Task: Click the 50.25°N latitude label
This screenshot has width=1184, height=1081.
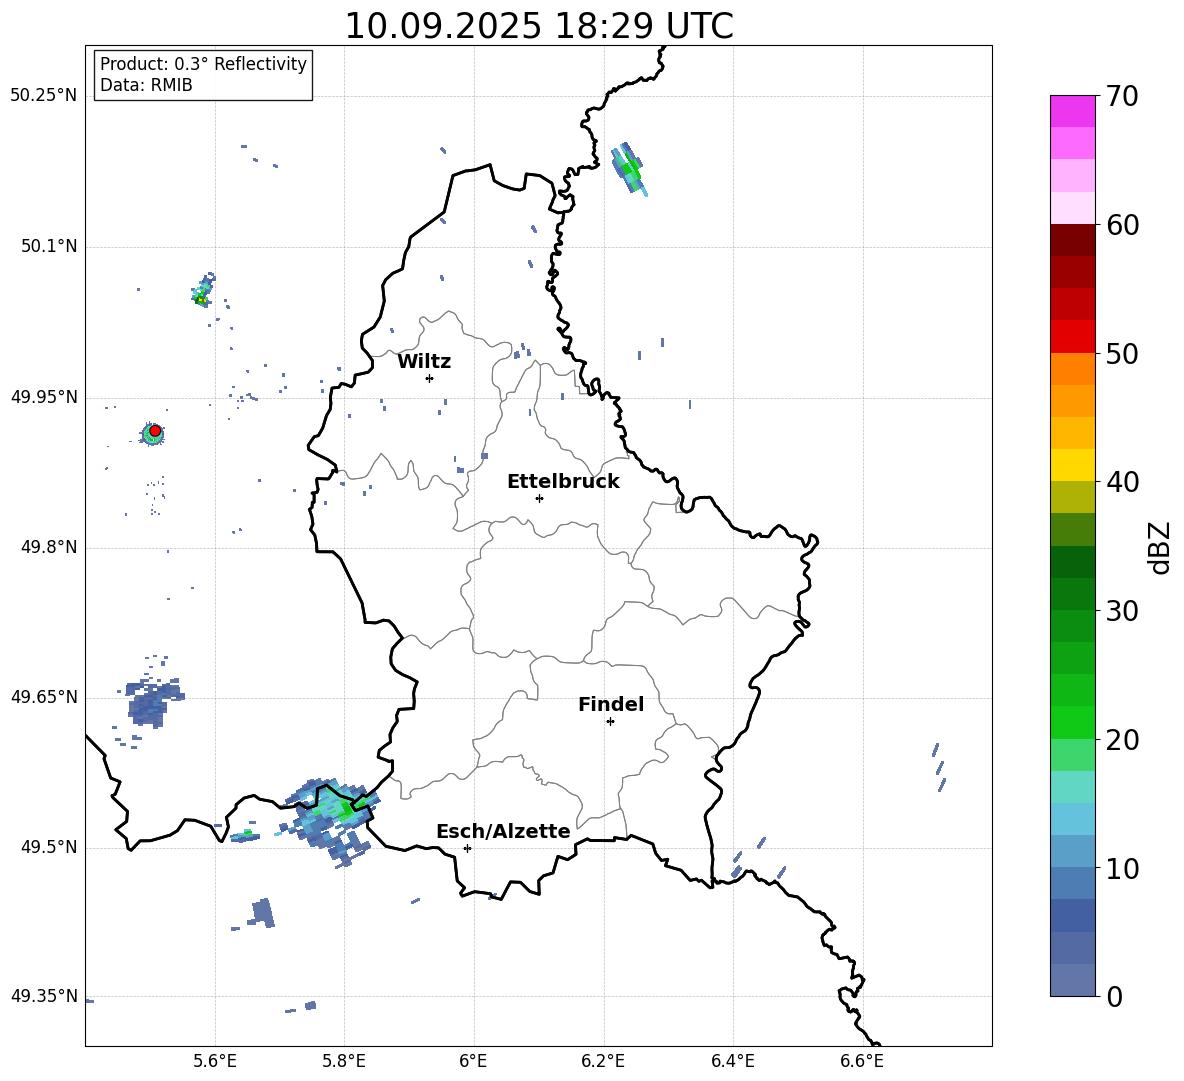Action: click(x=43, y=96)
